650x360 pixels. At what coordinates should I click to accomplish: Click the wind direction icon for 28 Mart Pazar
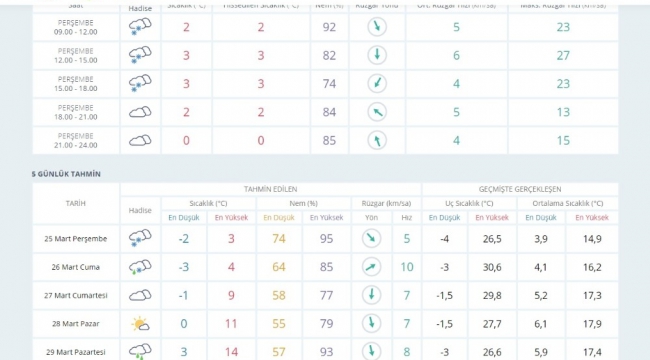pos(371,324)
